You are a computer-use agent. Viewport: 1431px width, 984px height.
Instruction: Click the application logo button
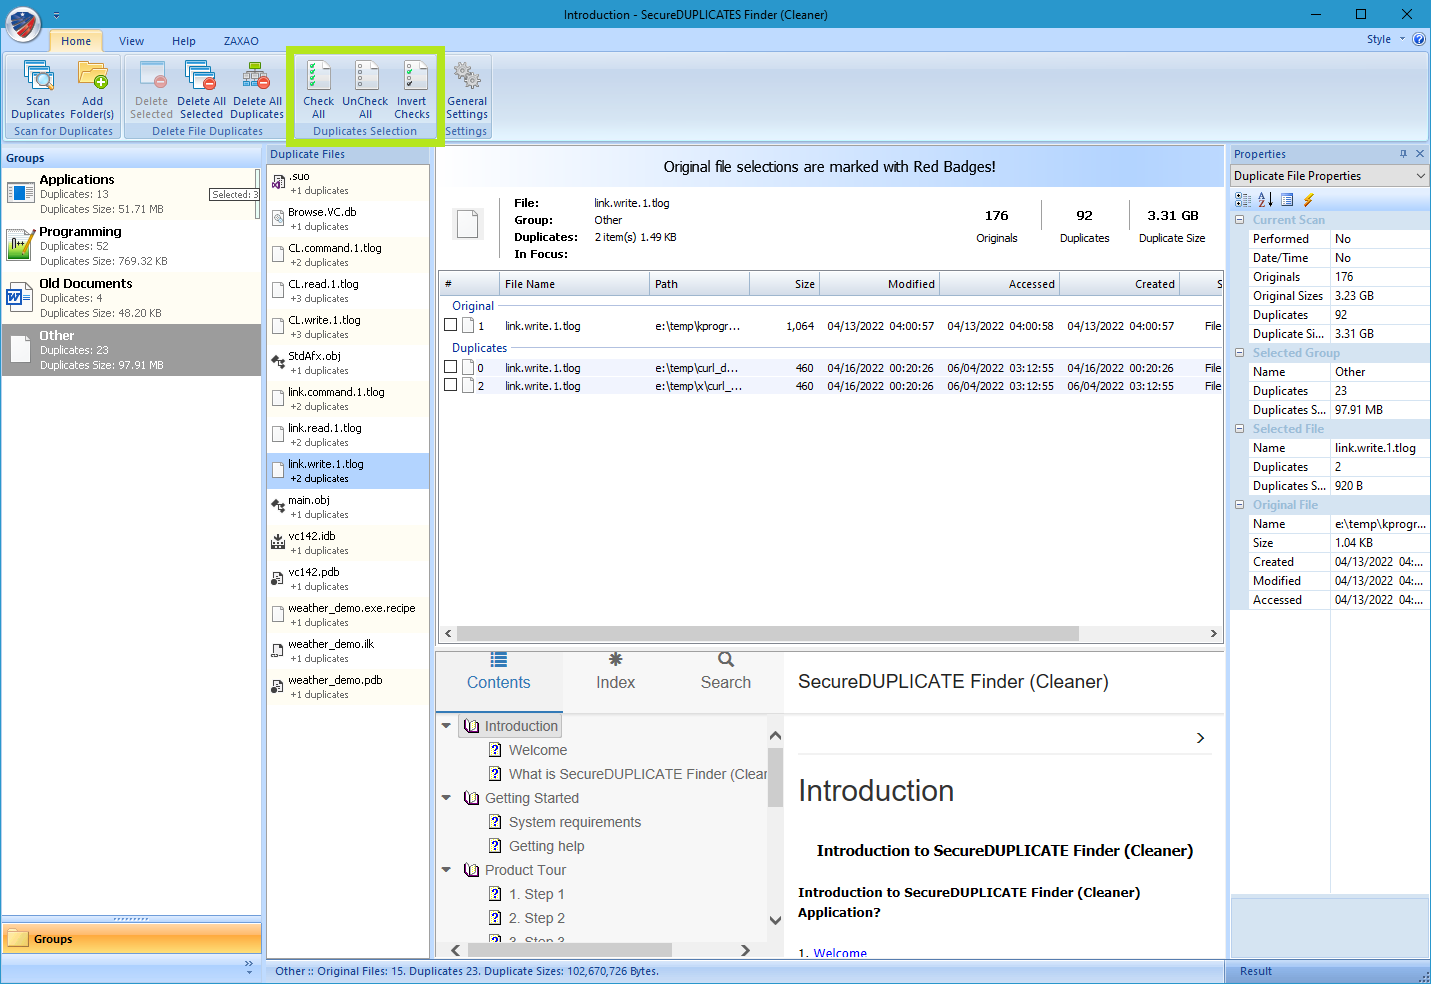click(23, 23)
